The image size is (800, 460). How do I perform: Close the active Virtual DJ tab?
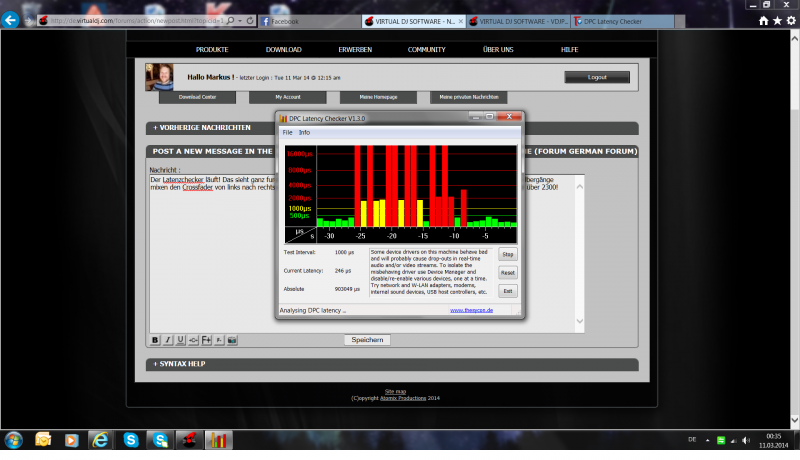tap(460, 21)
